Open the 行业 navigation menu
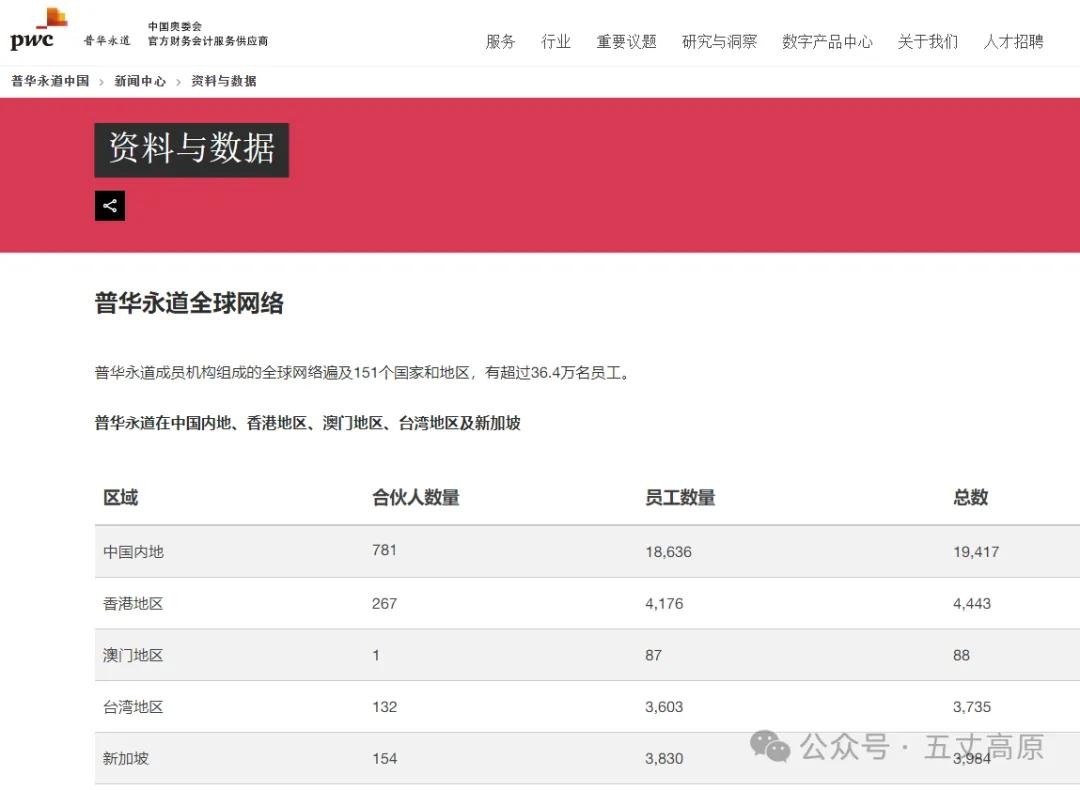The width and height of the screenshot is (1080, 790). [556, 42]
